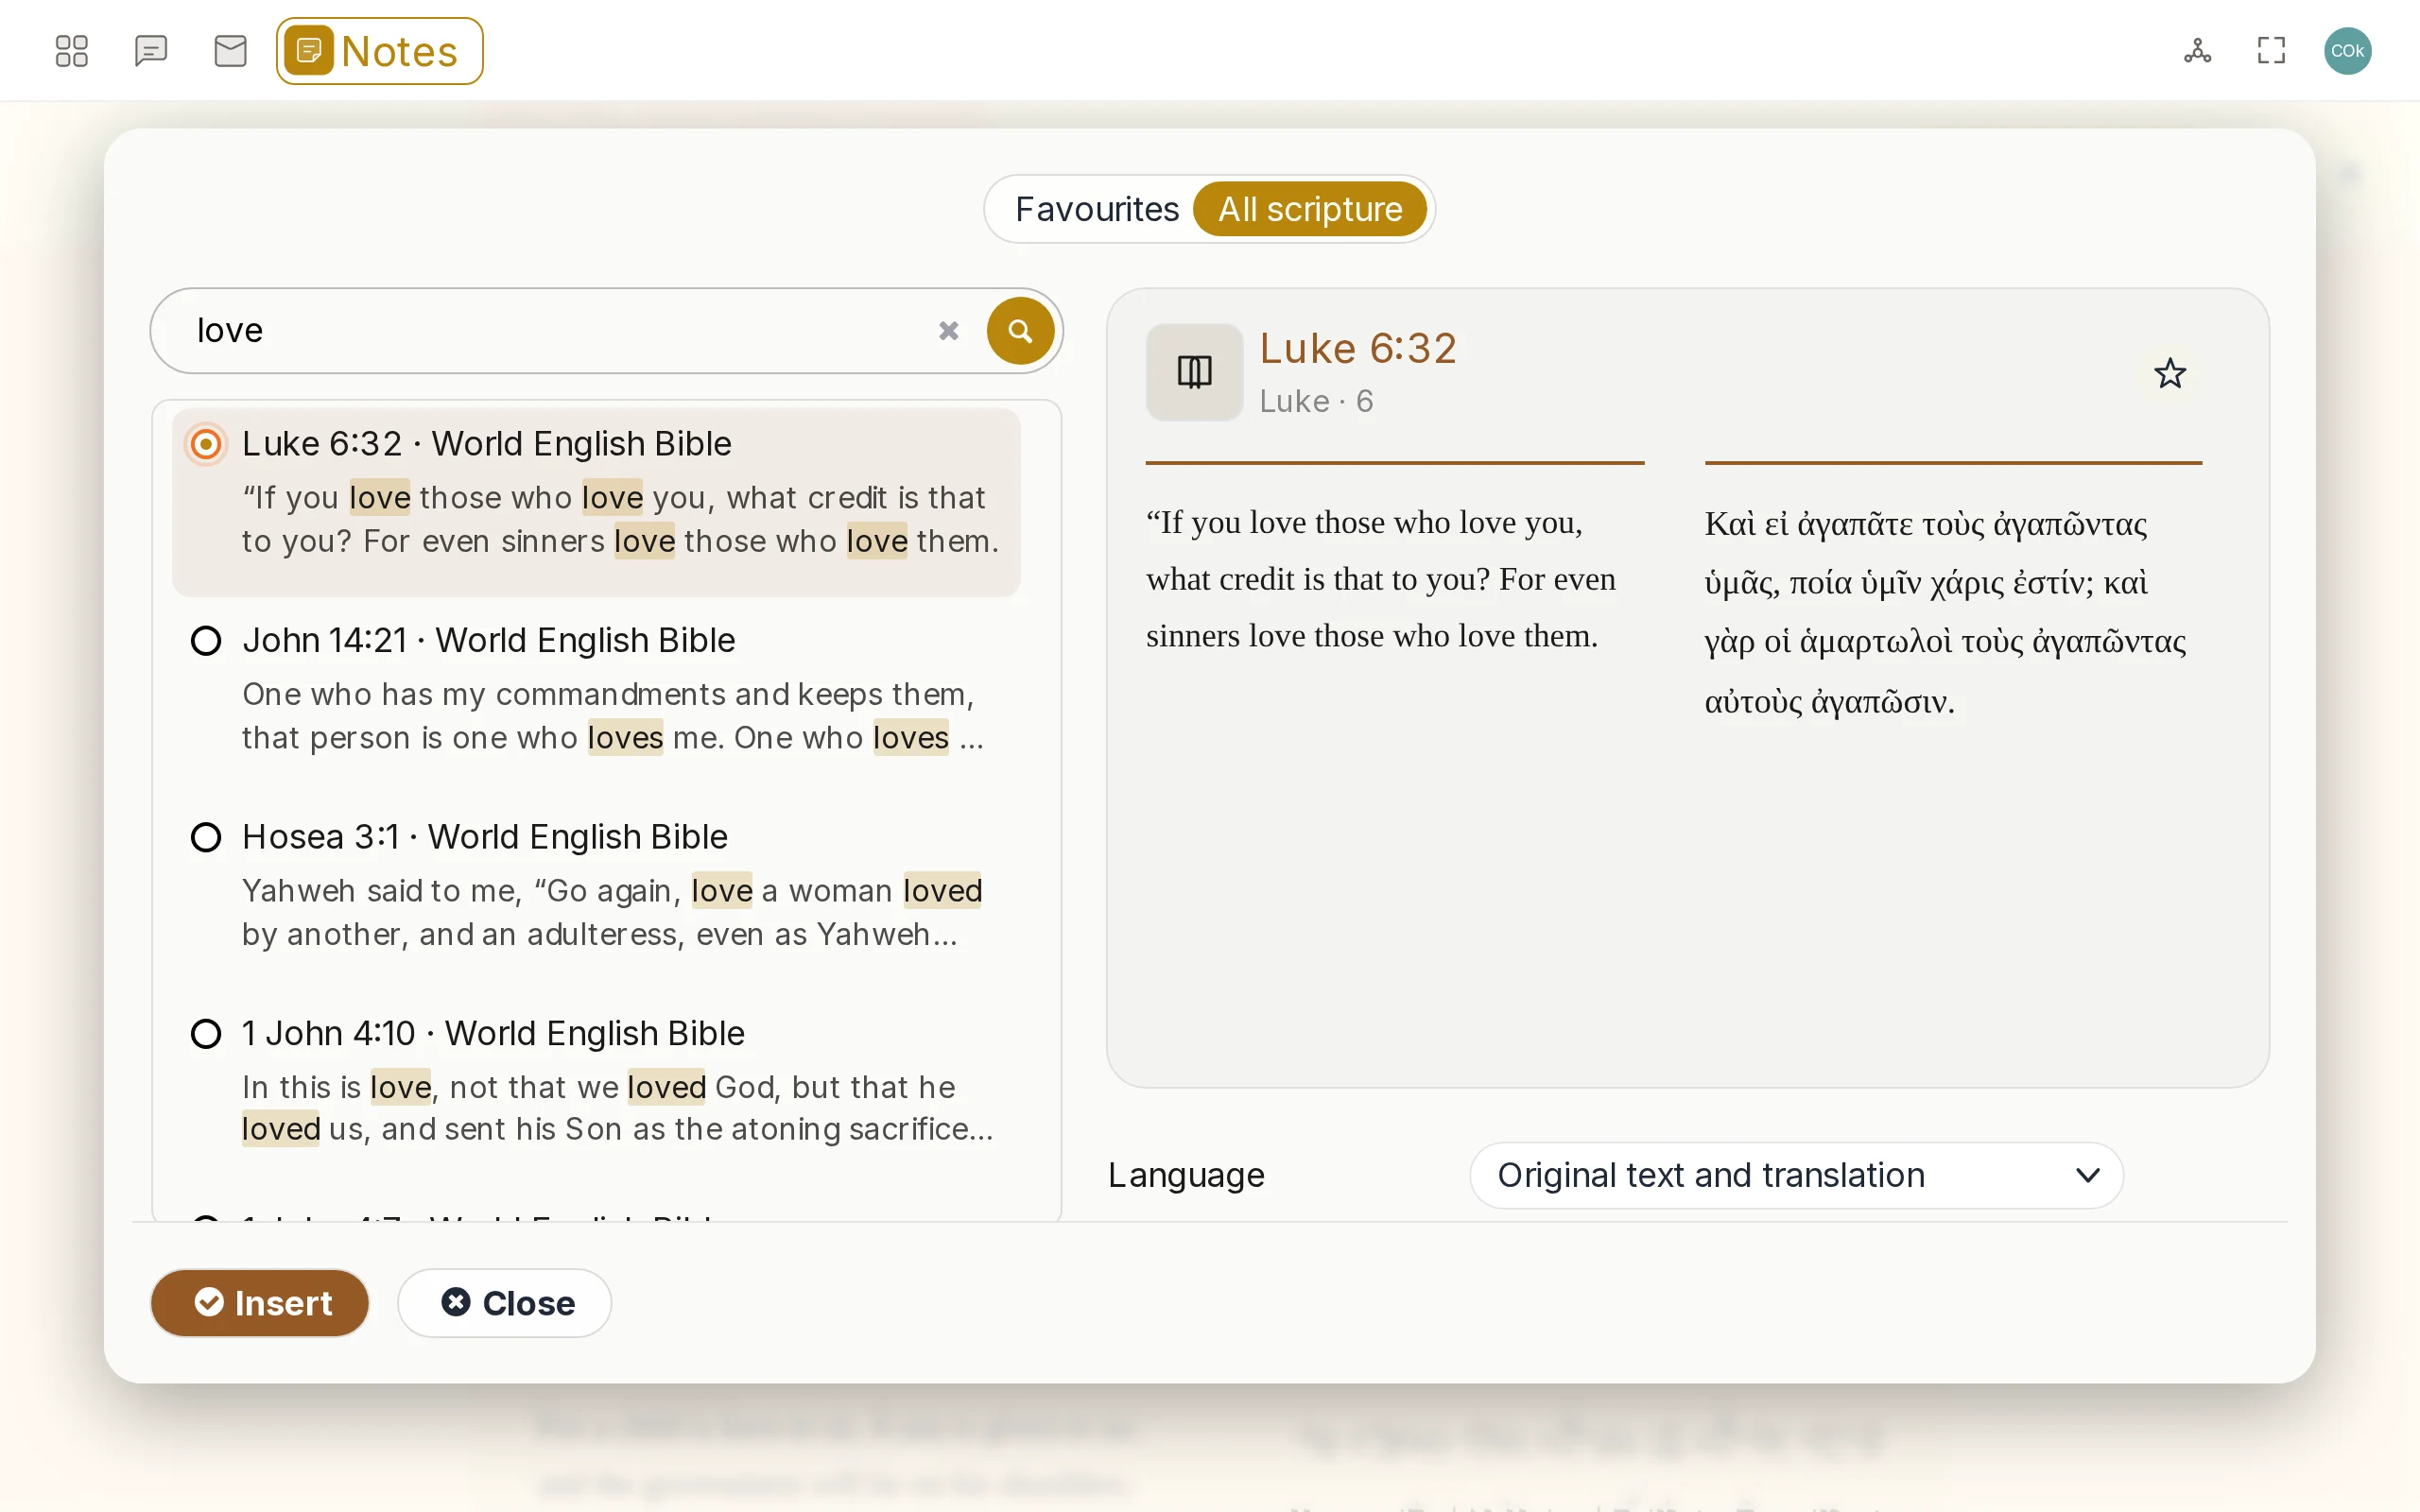Switch to the Favourites tab

click(1096, 209)
